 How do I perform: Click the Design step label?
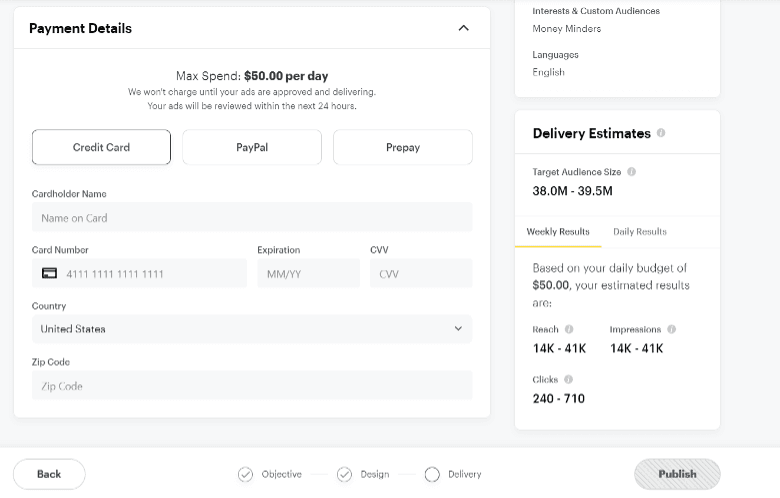[x=375, y=474]
